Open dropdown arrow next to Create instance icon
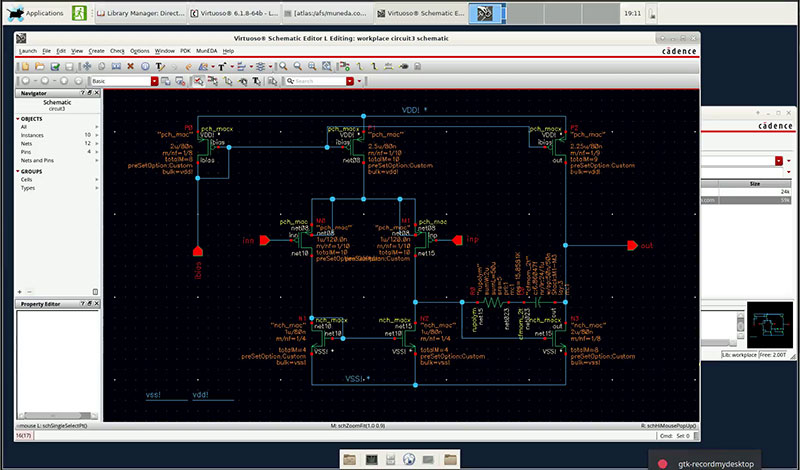800x470 pixels. point(213,67)
